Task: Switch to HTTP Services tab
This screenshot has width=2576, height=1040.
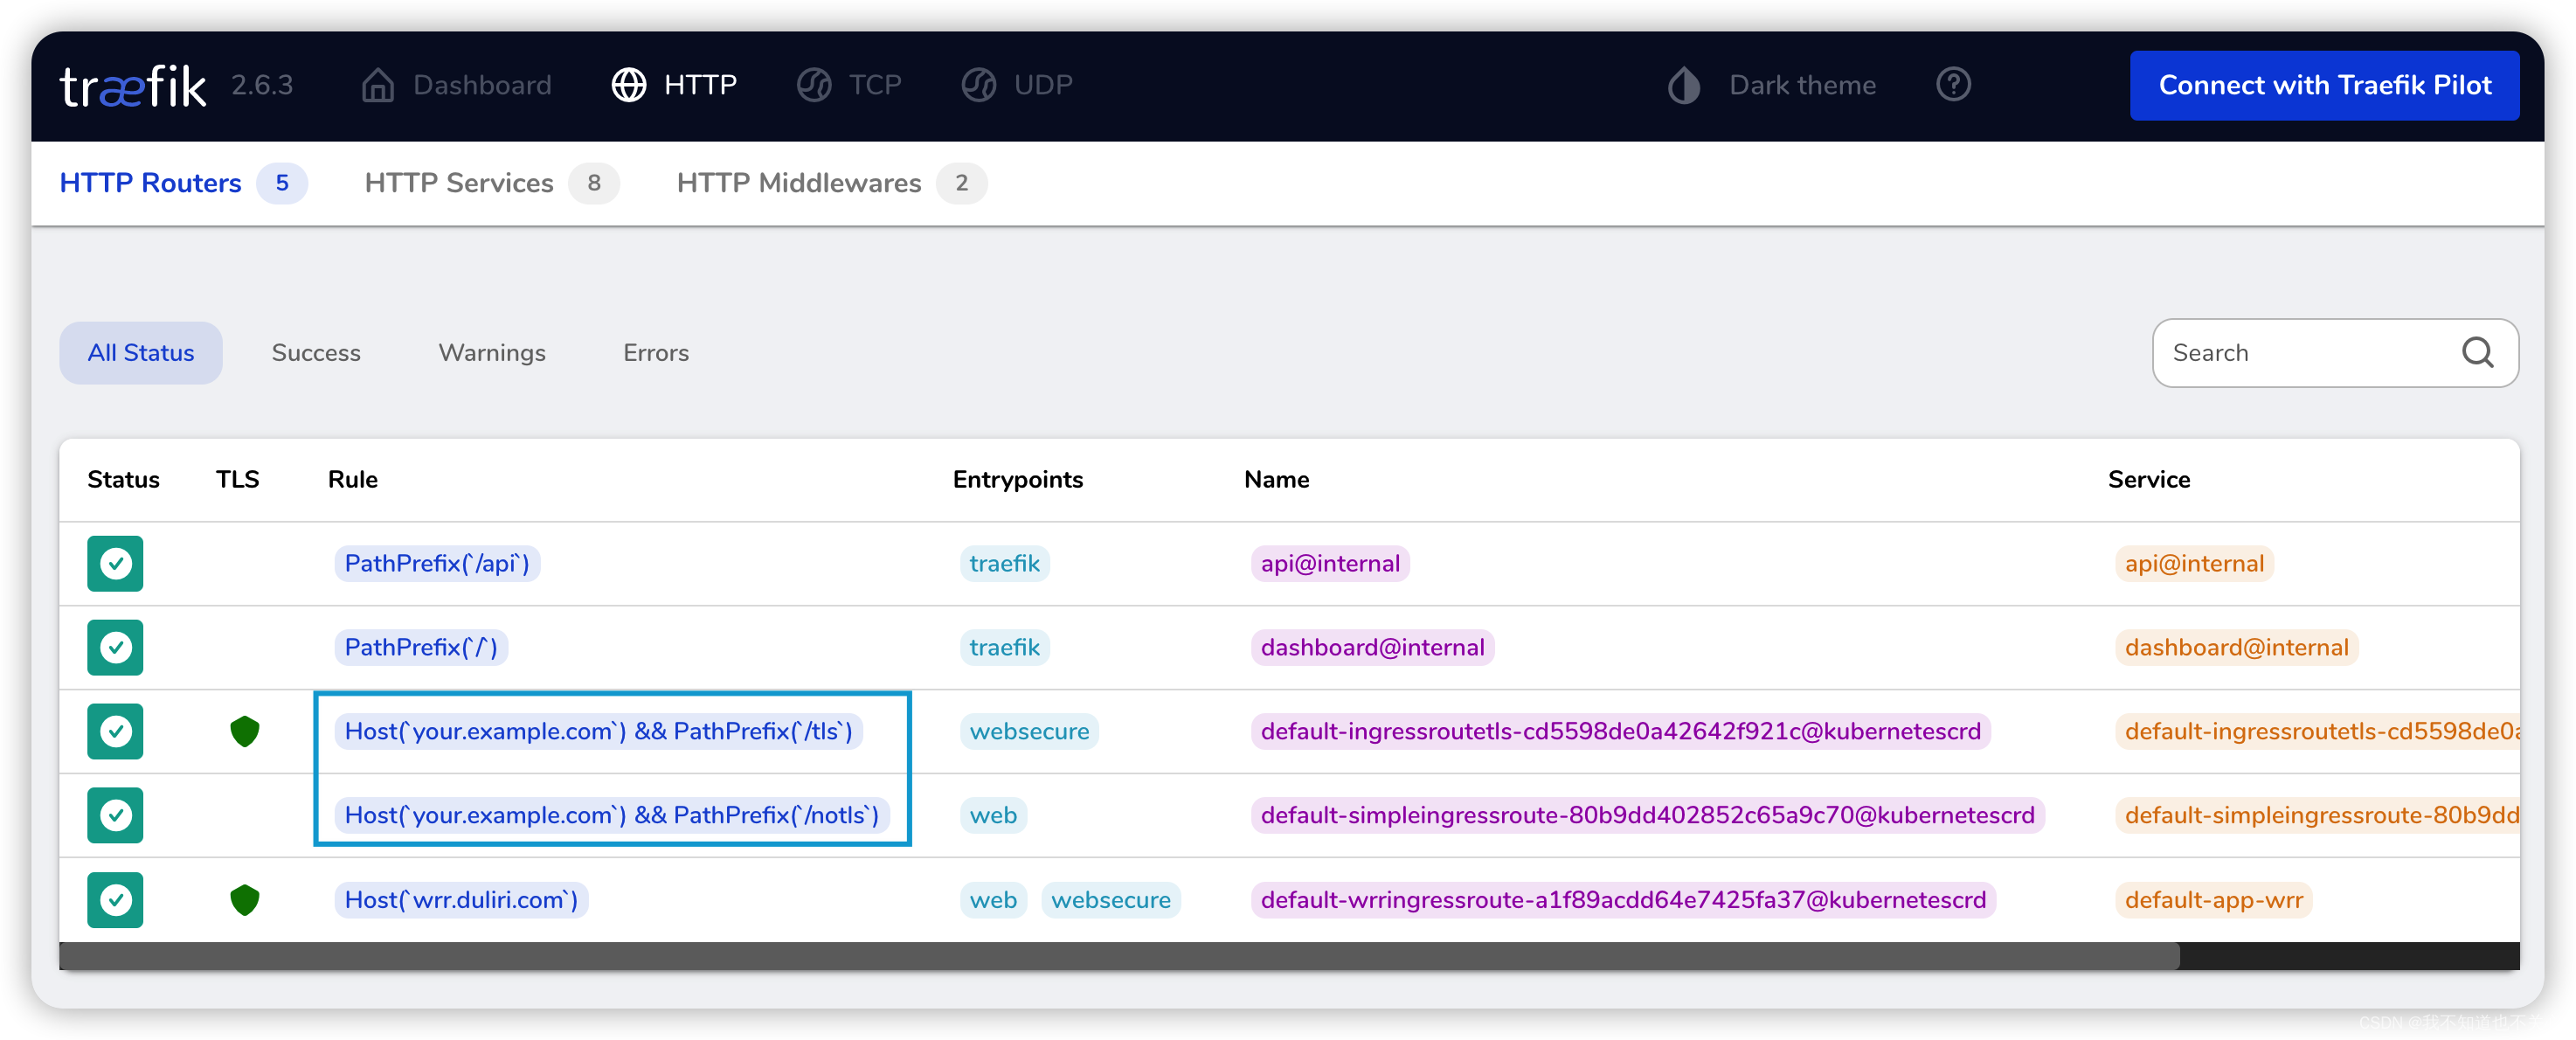Action: tap(458, 183)
